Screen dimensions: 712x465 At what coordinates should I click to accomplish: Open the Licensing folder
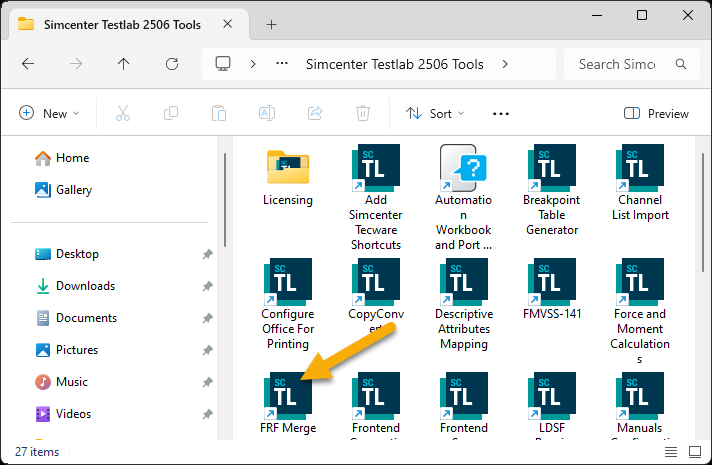pyautogui.click(x=288, y=168)
